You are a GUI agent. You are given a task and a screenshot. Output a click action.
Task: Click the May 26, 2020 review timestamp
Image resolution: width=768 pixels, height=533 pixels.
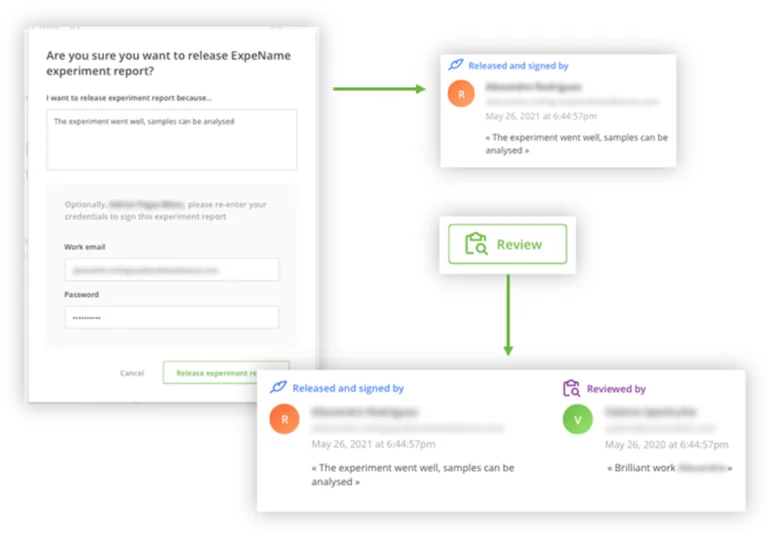click(666, 444)
